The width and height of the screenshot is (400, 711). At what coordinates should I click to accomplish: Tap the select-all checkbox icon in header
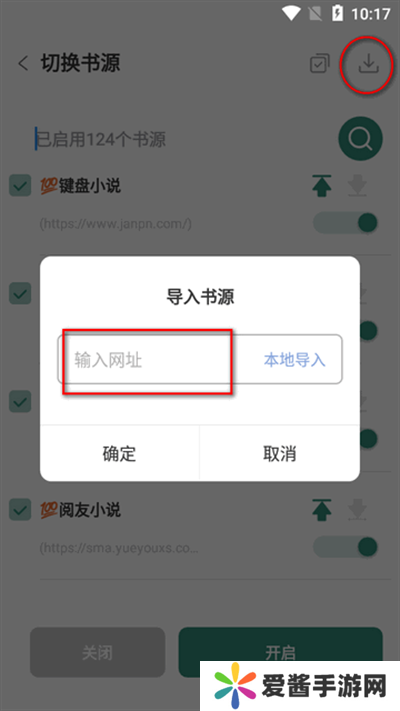pos(320,64)
